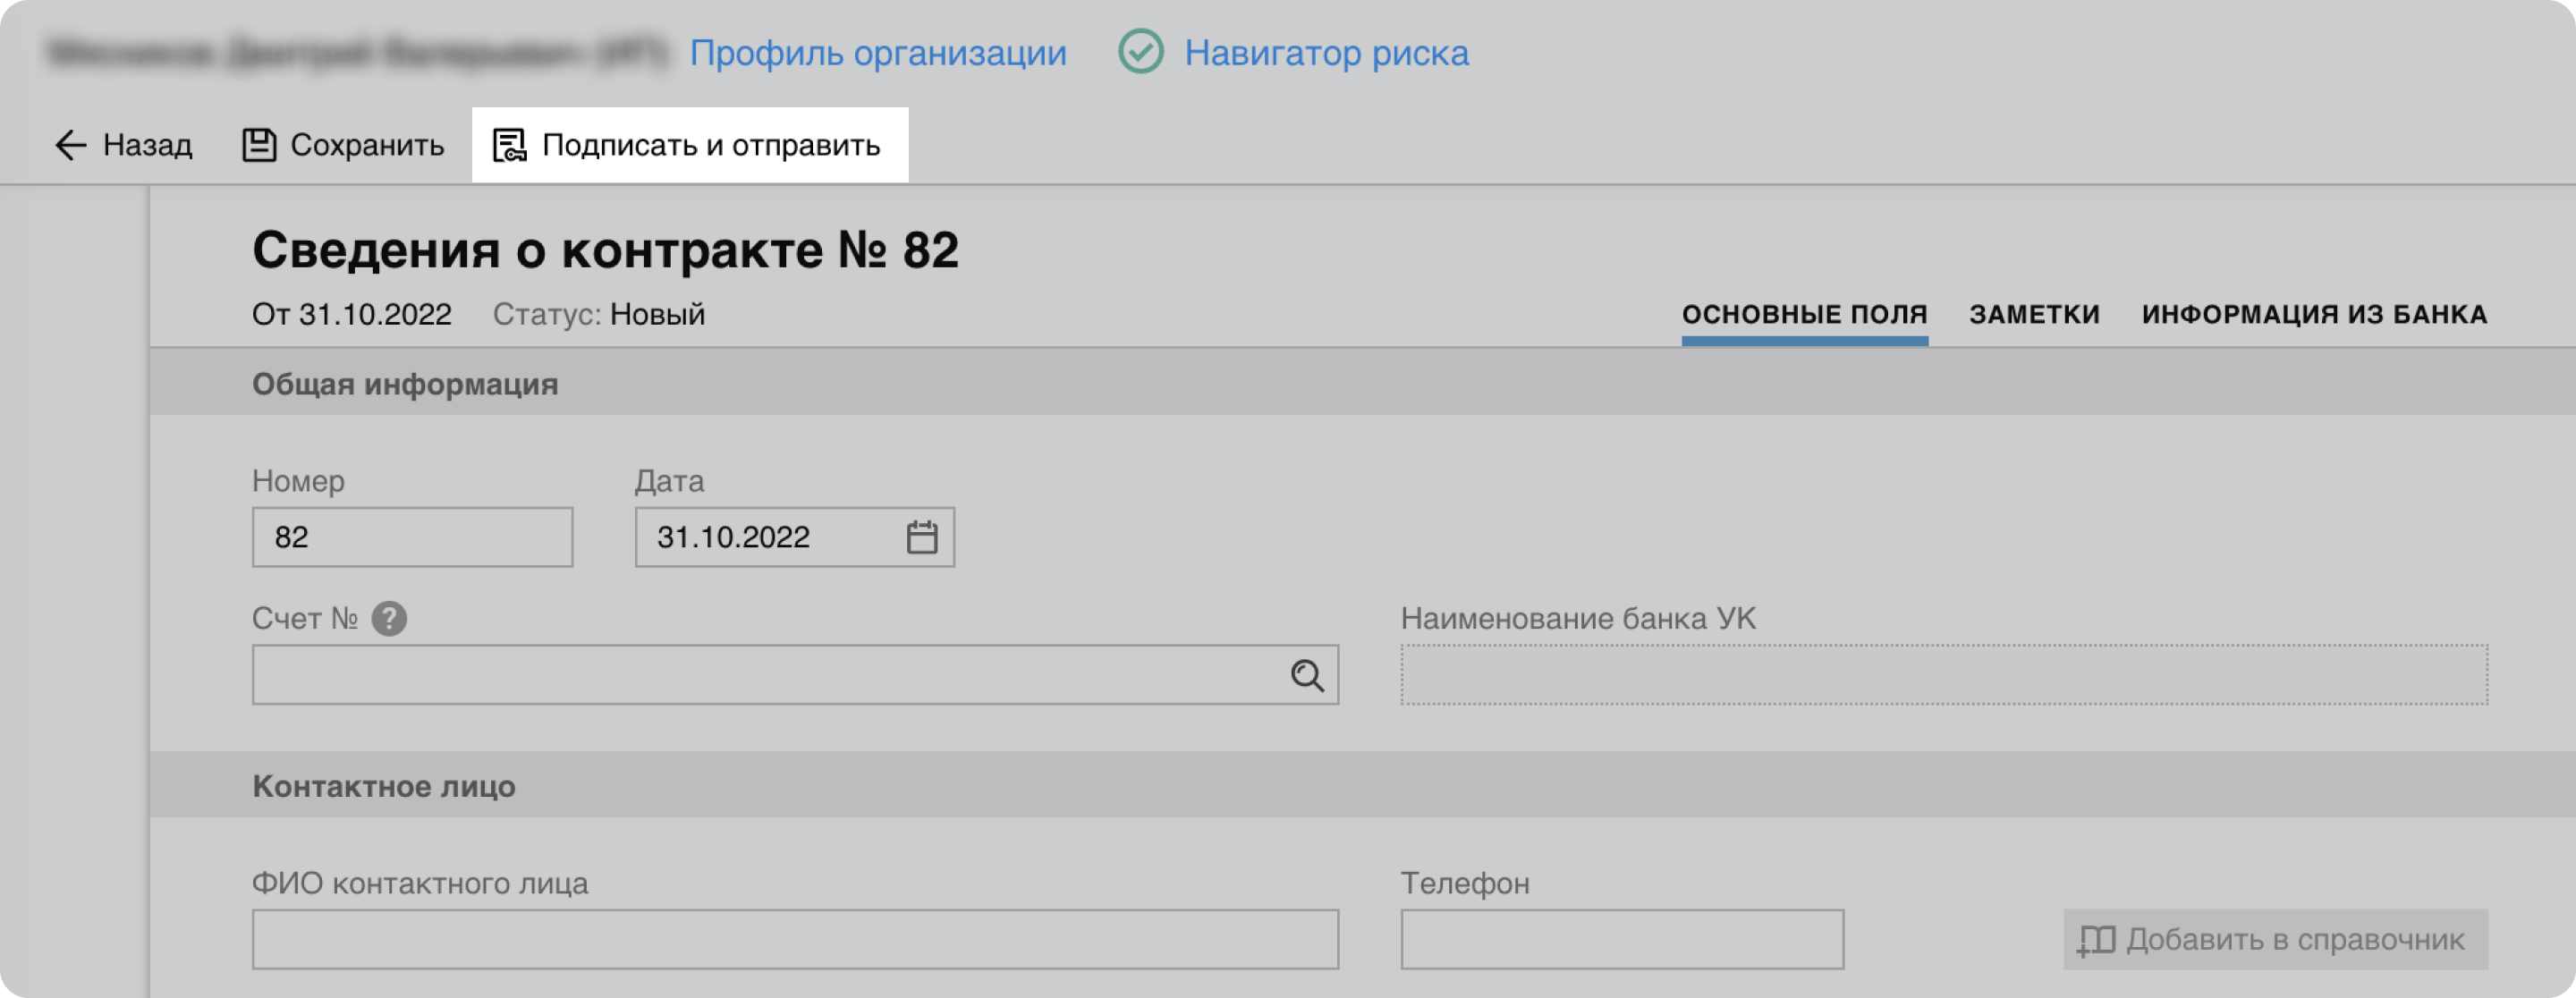Click the ФИО контактного лица field
Image resolution: width=2576 pixels, height=998 pixels.
point(794,939)
